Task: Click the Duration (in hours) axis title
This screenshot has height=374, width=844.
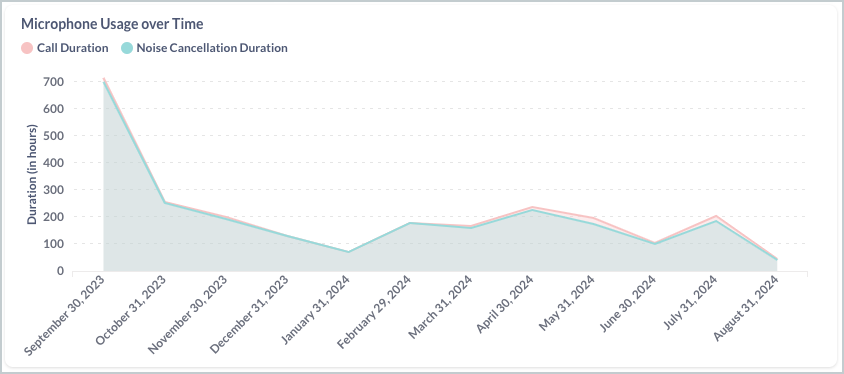Action: point(32,175)
